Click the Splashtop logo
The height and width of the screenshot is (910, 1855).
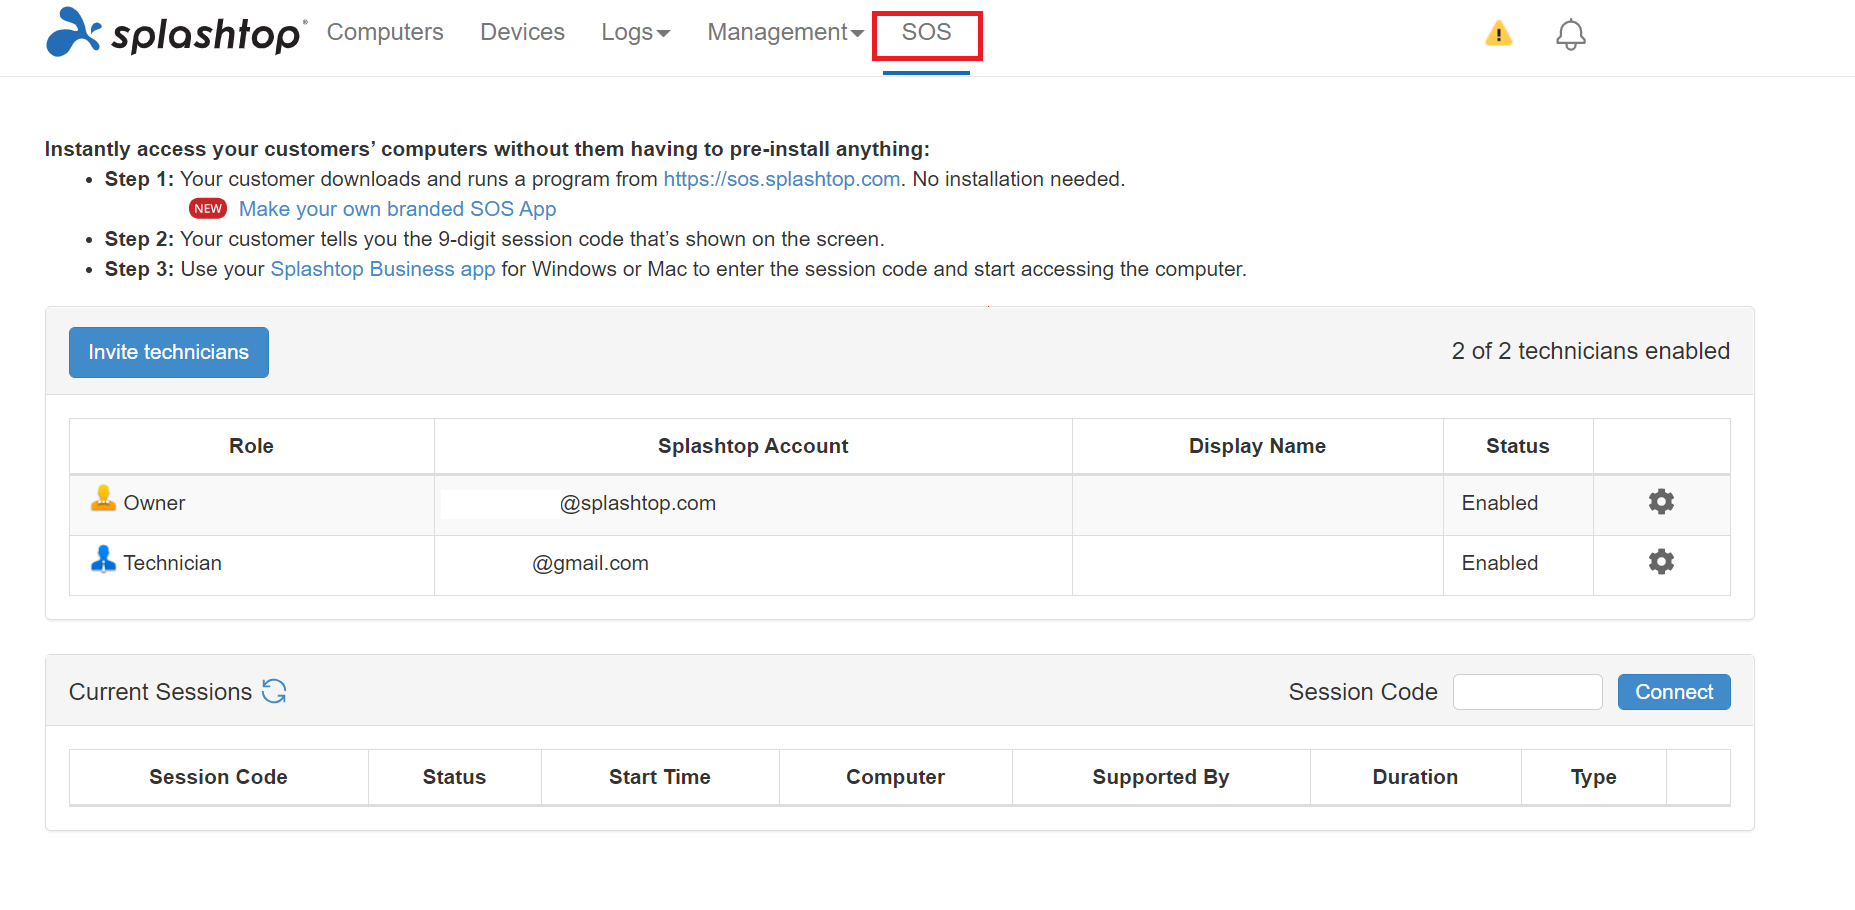point(176,32)
